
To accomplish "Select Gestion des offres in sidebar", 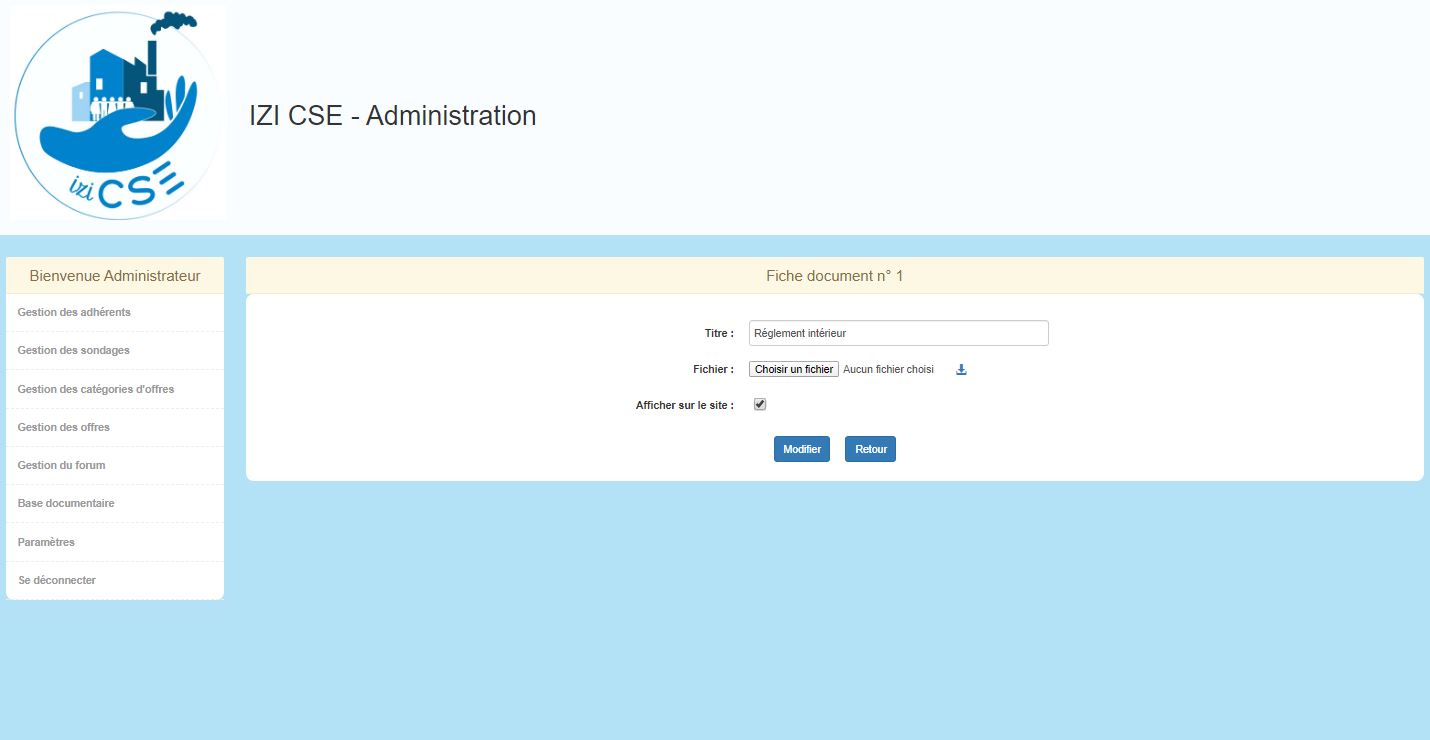I will [x=64, y=427].
